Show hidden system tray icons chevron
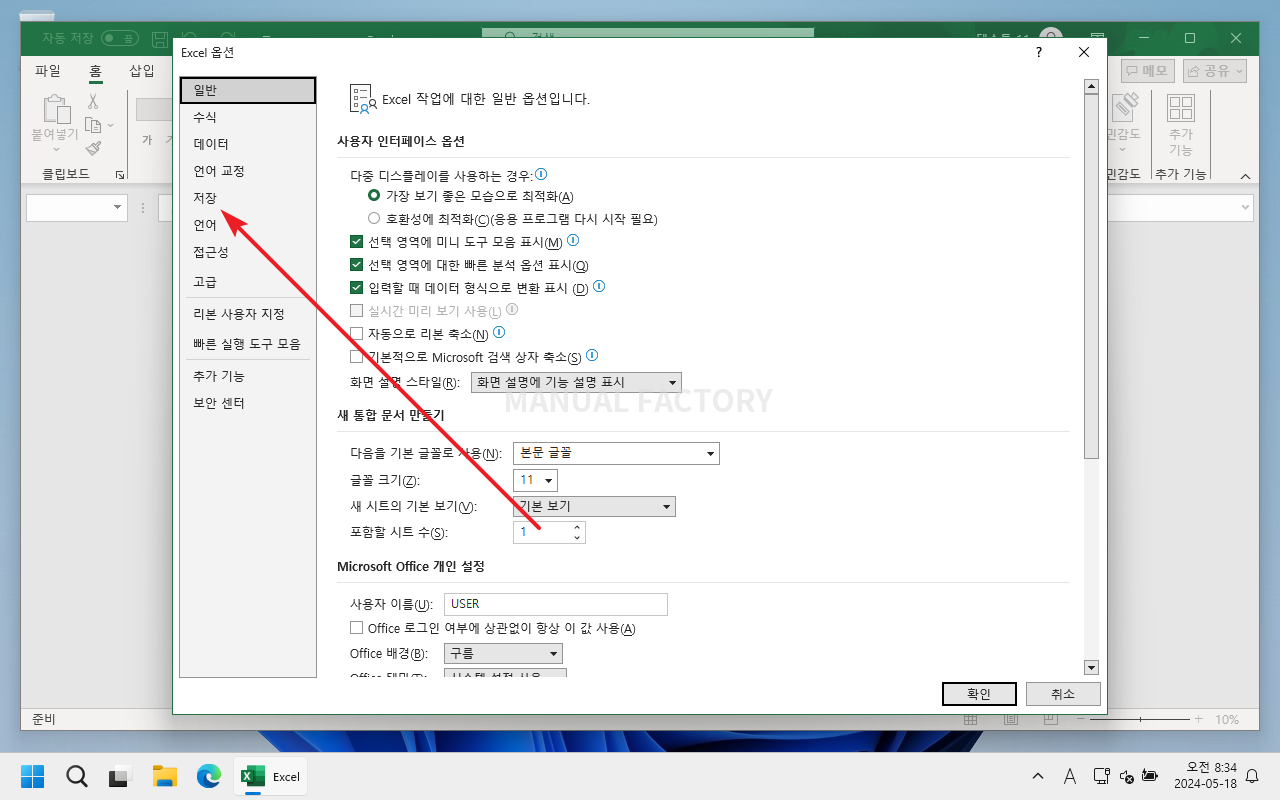The width and height of the screenshot is (1280, 800). 1037,776
